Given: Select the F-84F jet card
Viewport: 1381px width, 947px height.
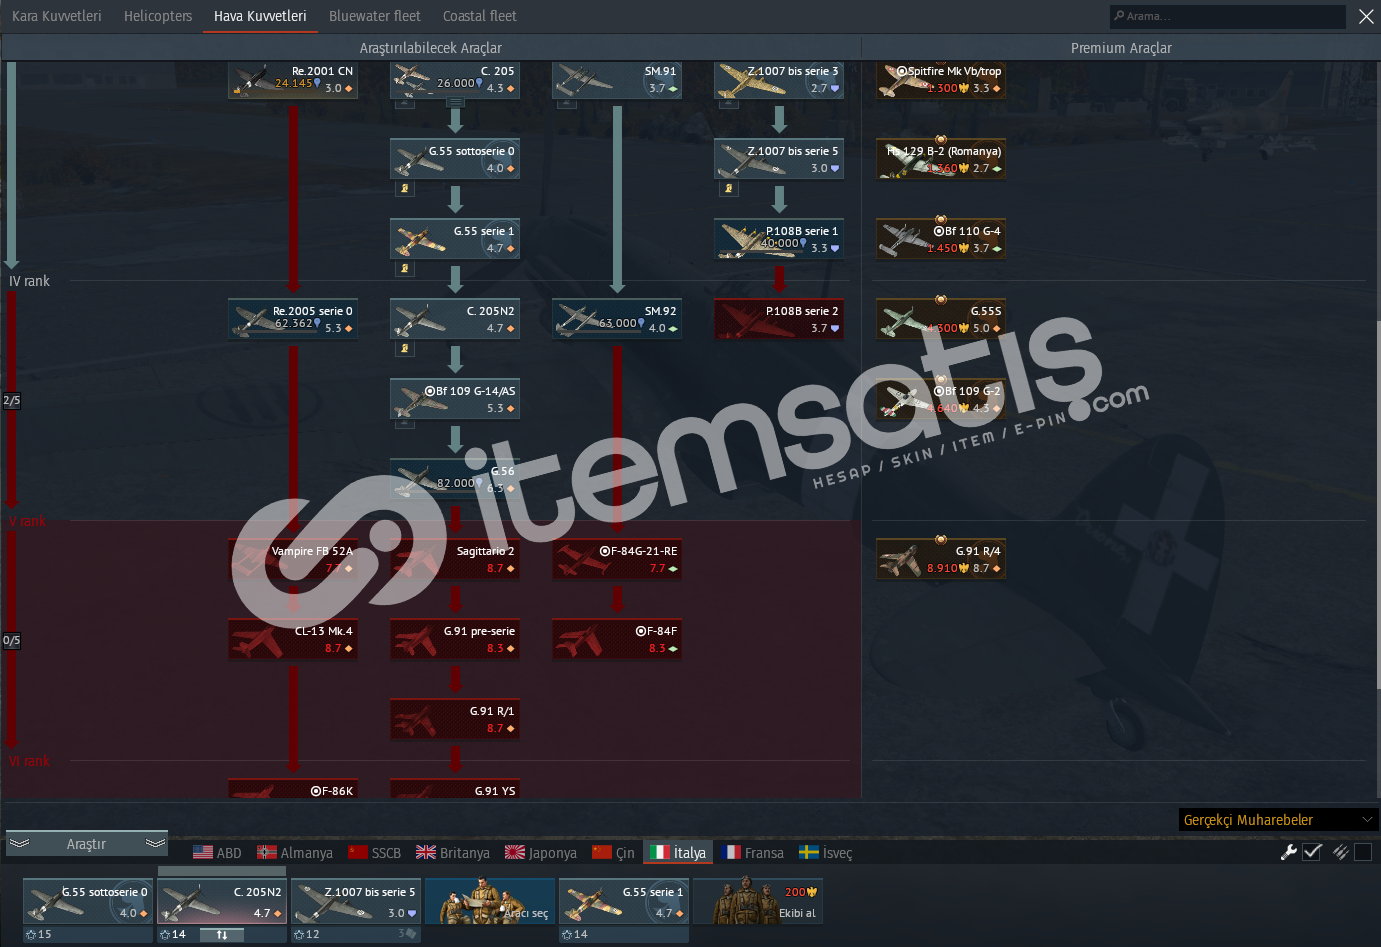Looking at the screenshot, I should (617, 640).
